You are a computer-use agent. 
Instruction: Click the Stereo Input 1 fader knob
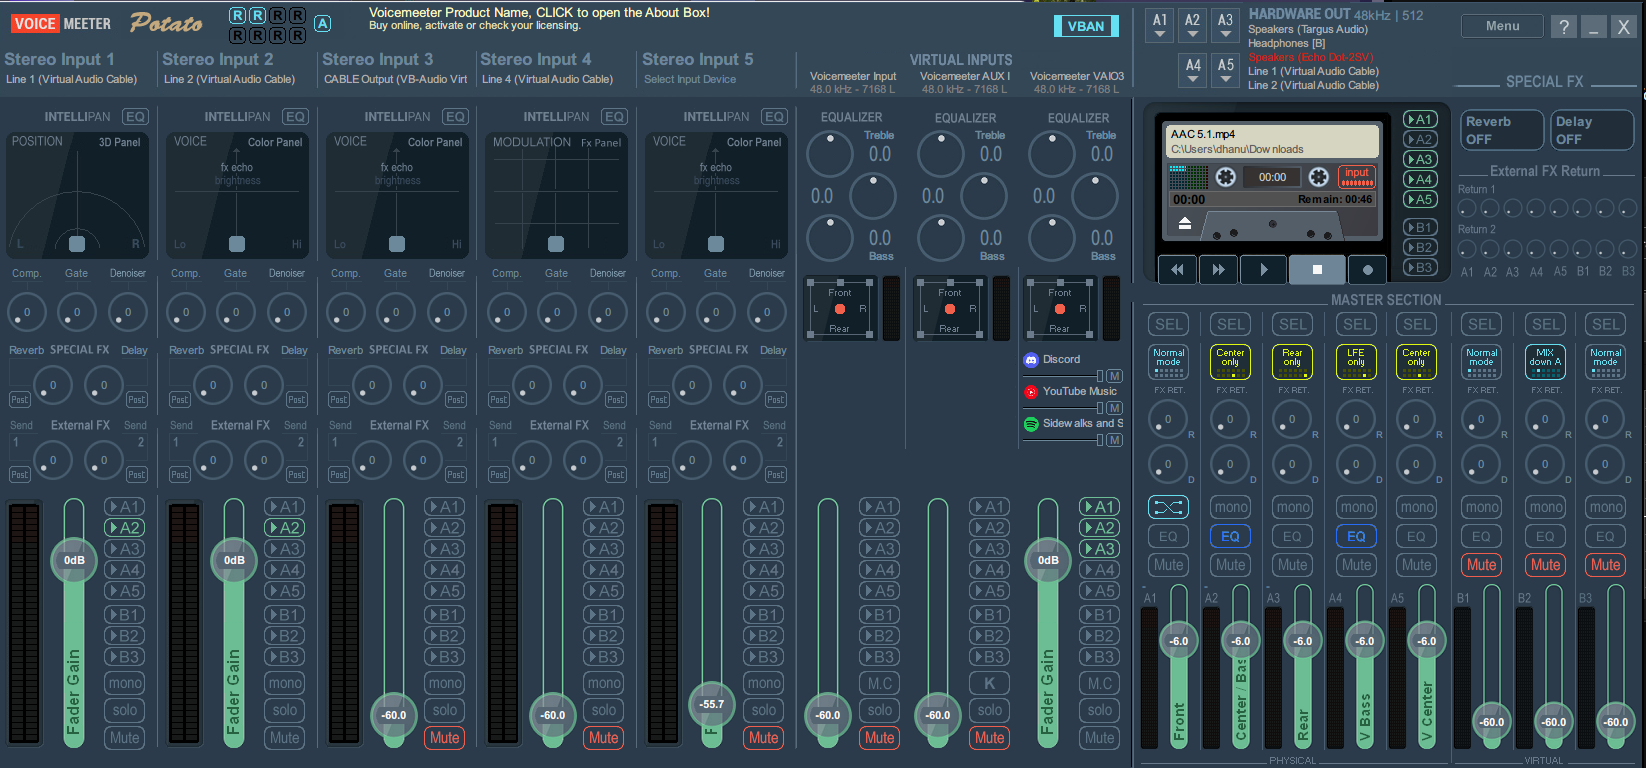[x=74, y=560]
